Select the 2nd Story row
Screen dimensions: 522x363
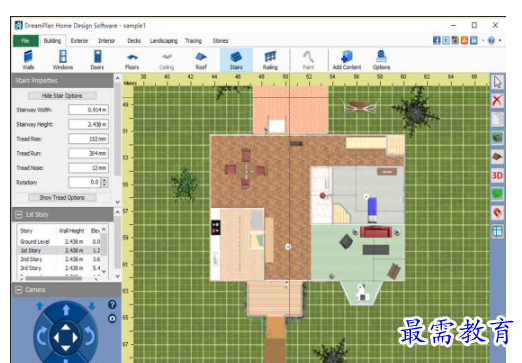coord(59,259)
